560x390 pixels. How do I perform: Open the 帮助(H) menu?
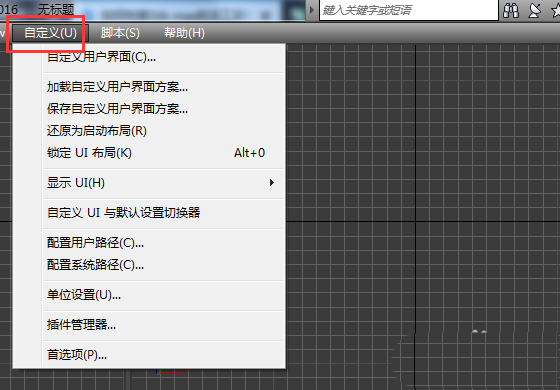pos(184,33)
